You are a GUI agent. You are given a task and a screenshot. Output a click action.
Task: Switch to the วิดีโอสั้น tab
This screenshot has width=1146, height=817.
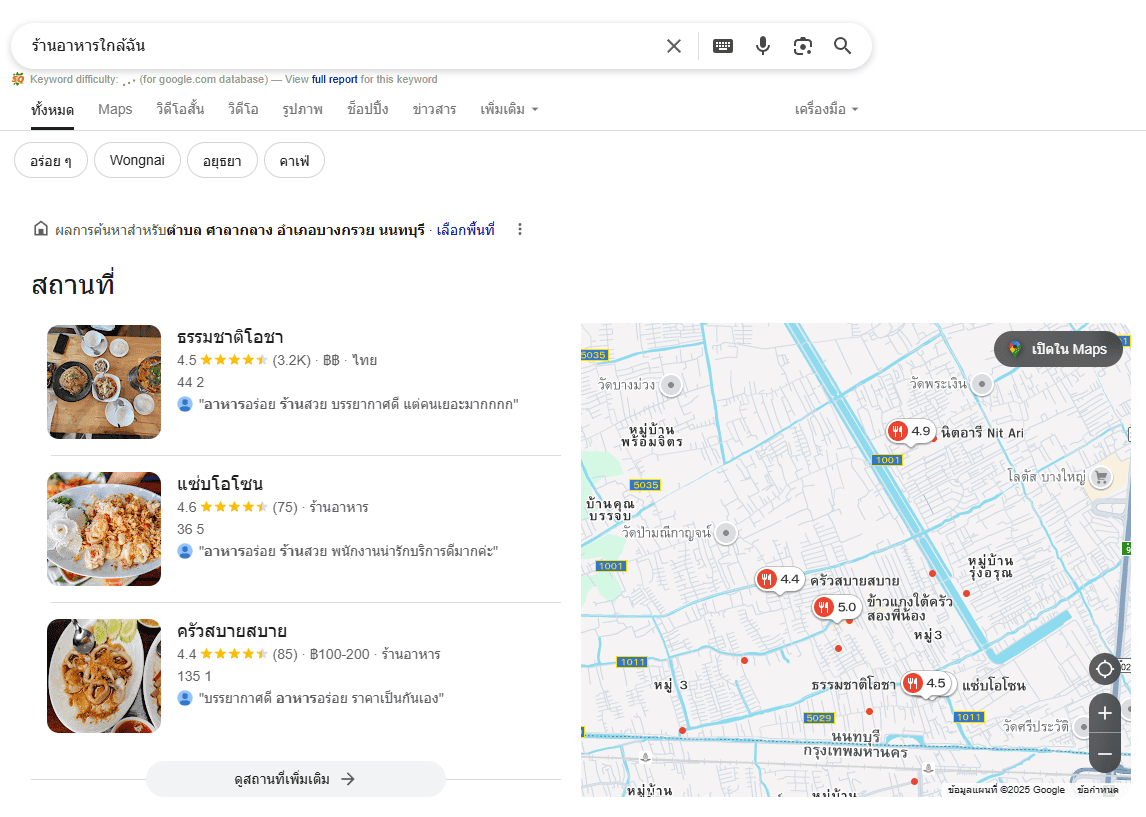click(180, 109)
